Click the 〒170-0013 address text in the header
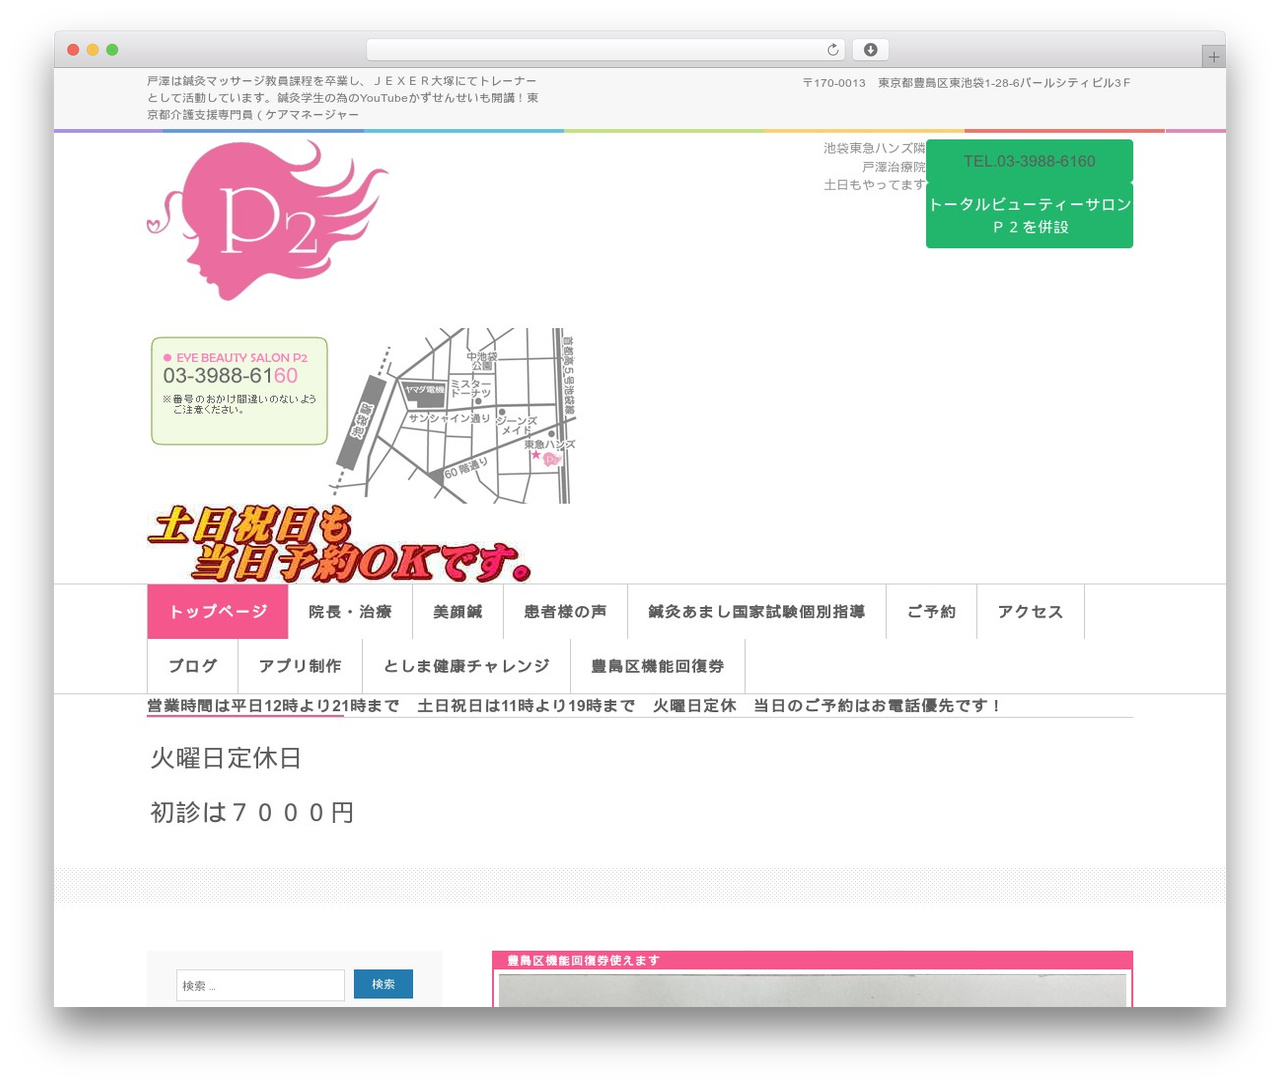This screenshot has height=1084, width=1280. pos(966,83)
